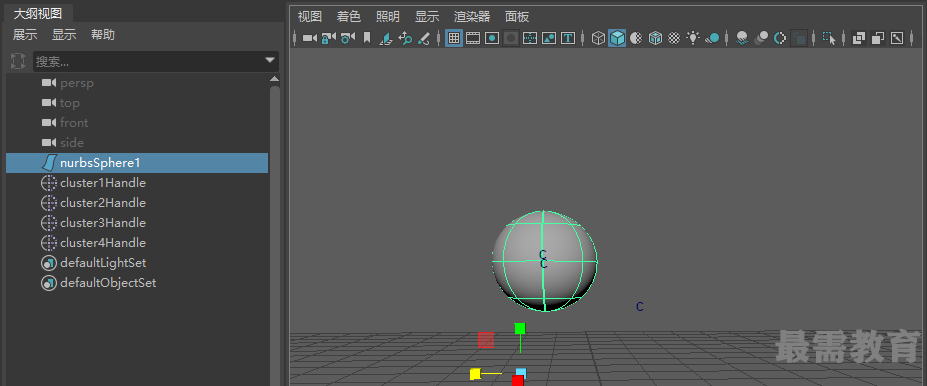This screenshot has height=386, width=927.
Task: Toggle the Safe Action icon
Action: 549,38
